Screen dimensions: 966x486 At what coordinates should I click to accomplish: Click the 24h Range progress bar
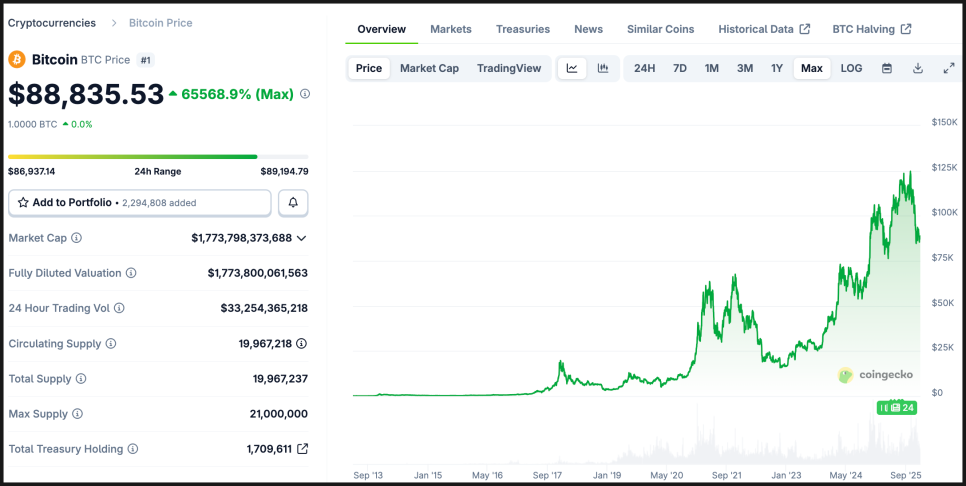(158, 157)
